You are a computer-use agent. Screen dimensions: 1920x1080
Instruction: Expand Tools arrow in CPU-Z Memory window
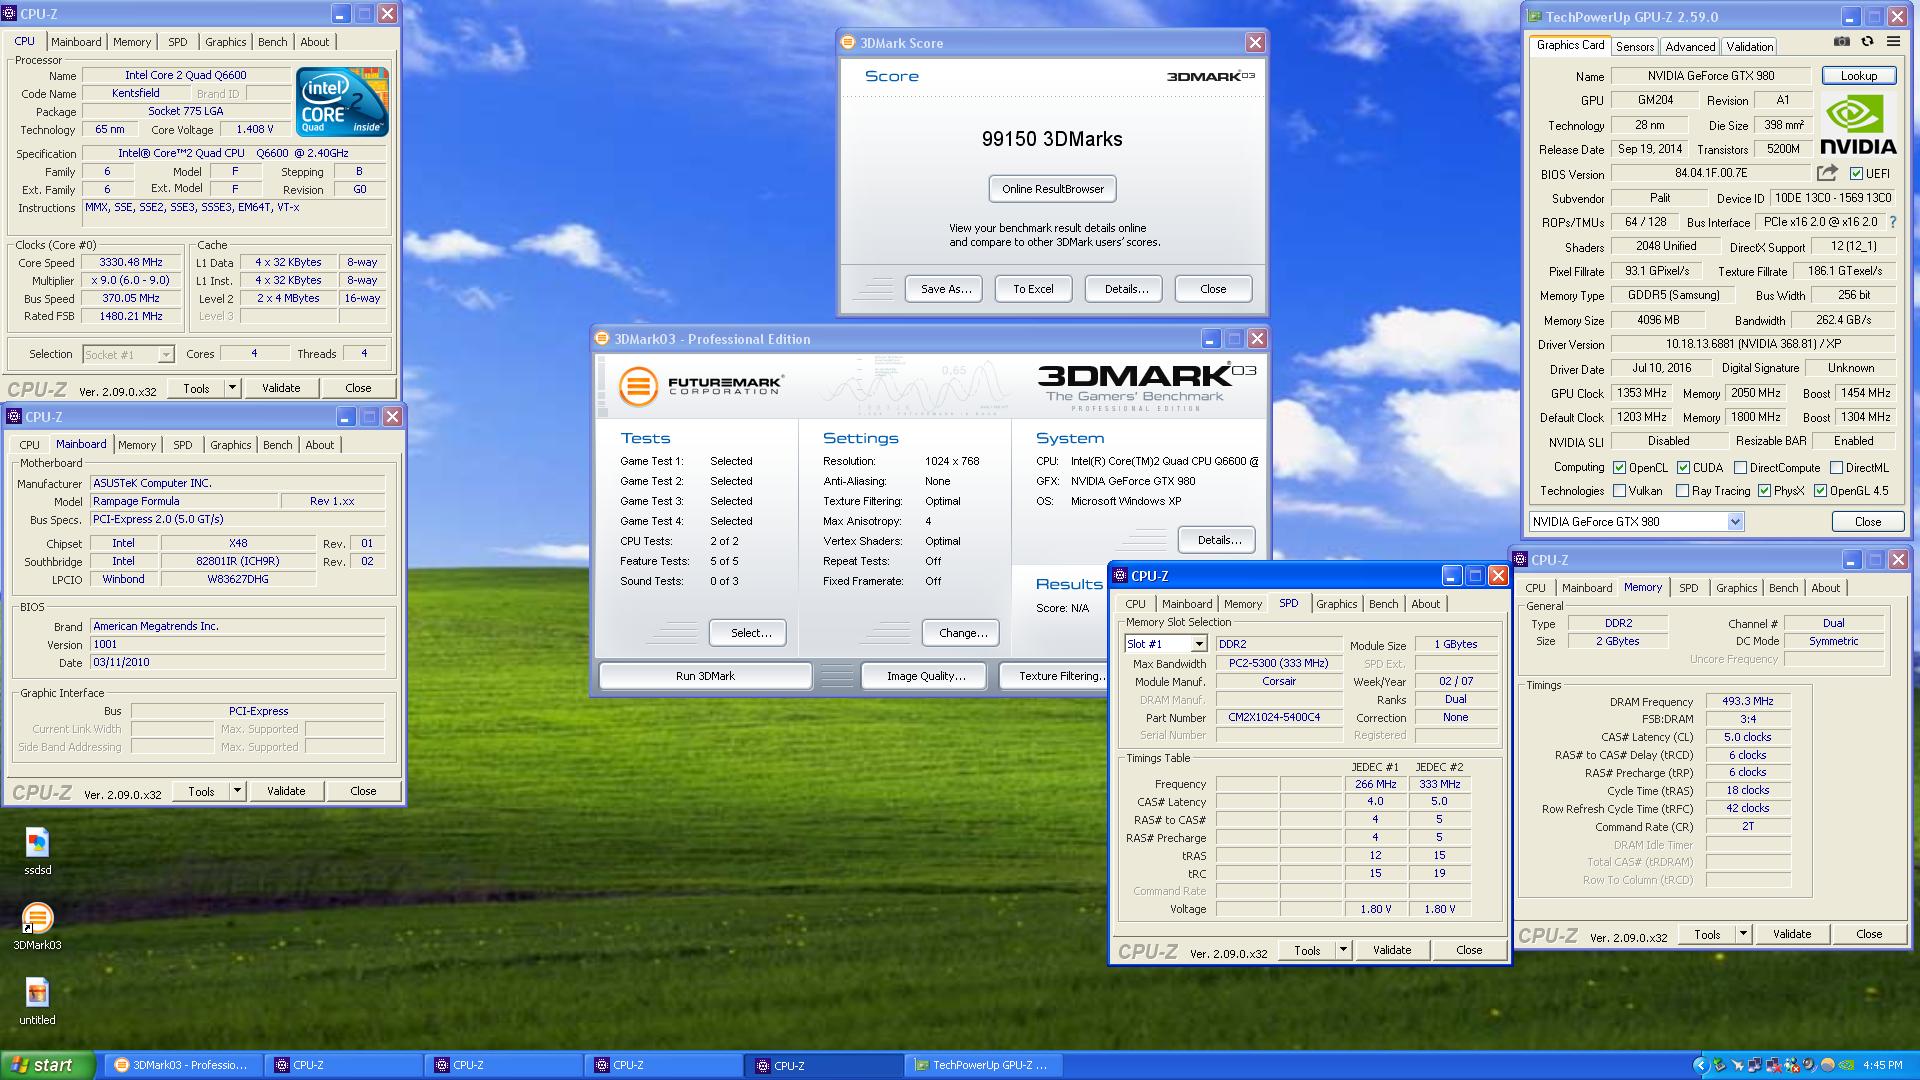click(1743, 934)
